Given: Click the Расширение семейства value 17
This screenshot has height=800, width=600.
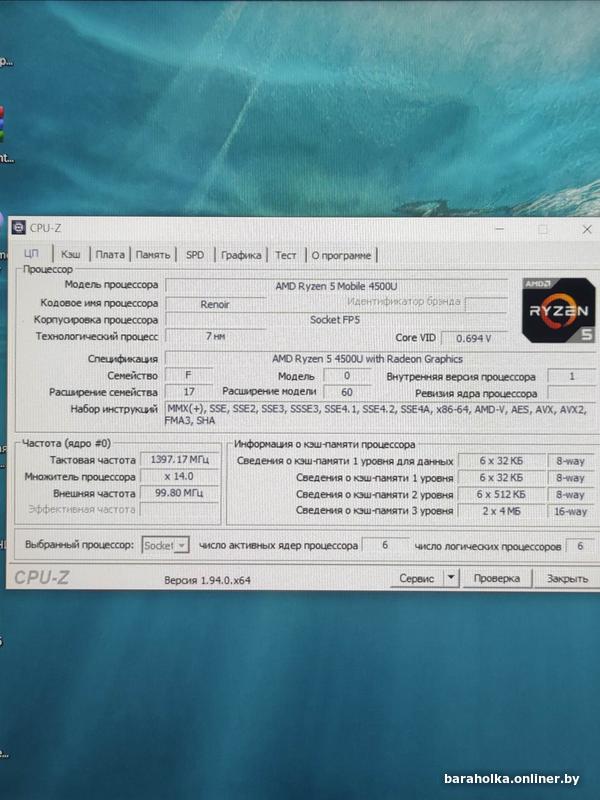Looking at the screenshot, I should (x=189, y=392).
